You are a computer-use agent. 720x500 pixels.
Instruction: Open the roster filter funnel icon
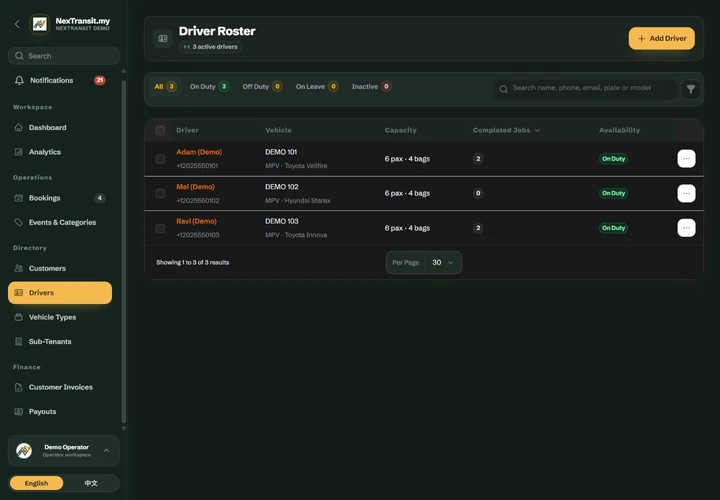pos(691,89)
